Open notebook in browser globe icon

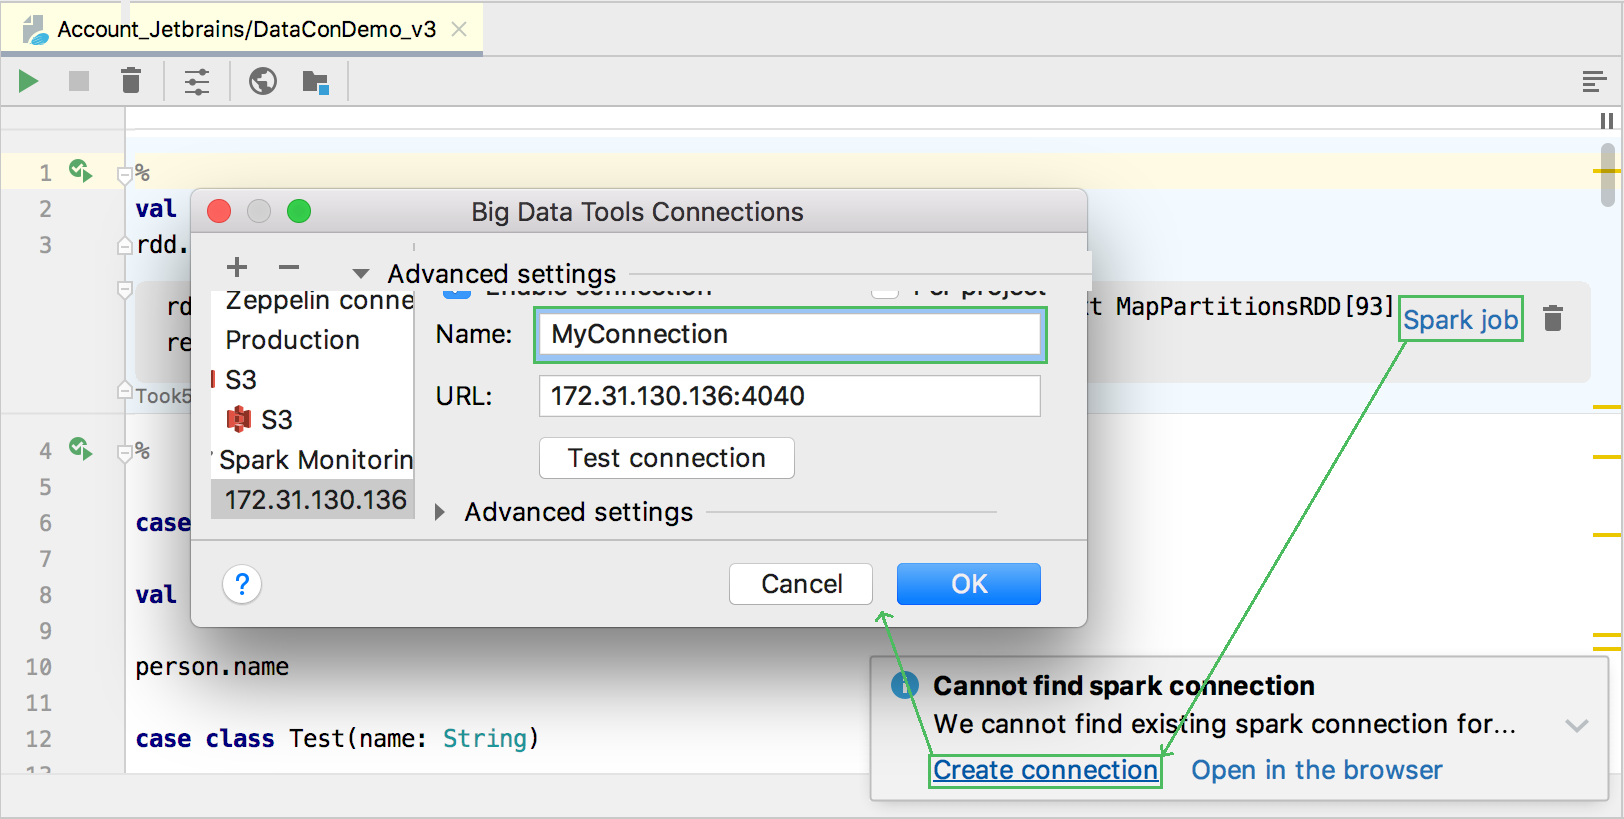[263, 81]
